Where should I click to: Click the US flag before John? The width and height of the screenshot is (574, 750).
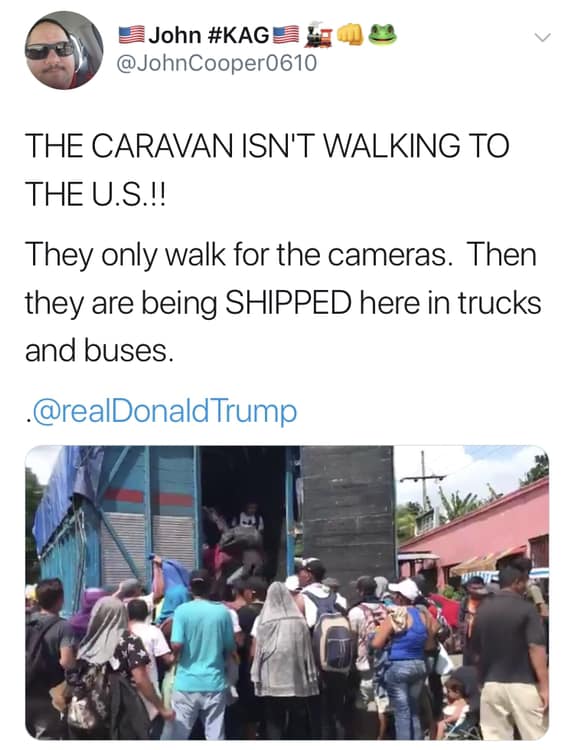(x=132, y=35)
